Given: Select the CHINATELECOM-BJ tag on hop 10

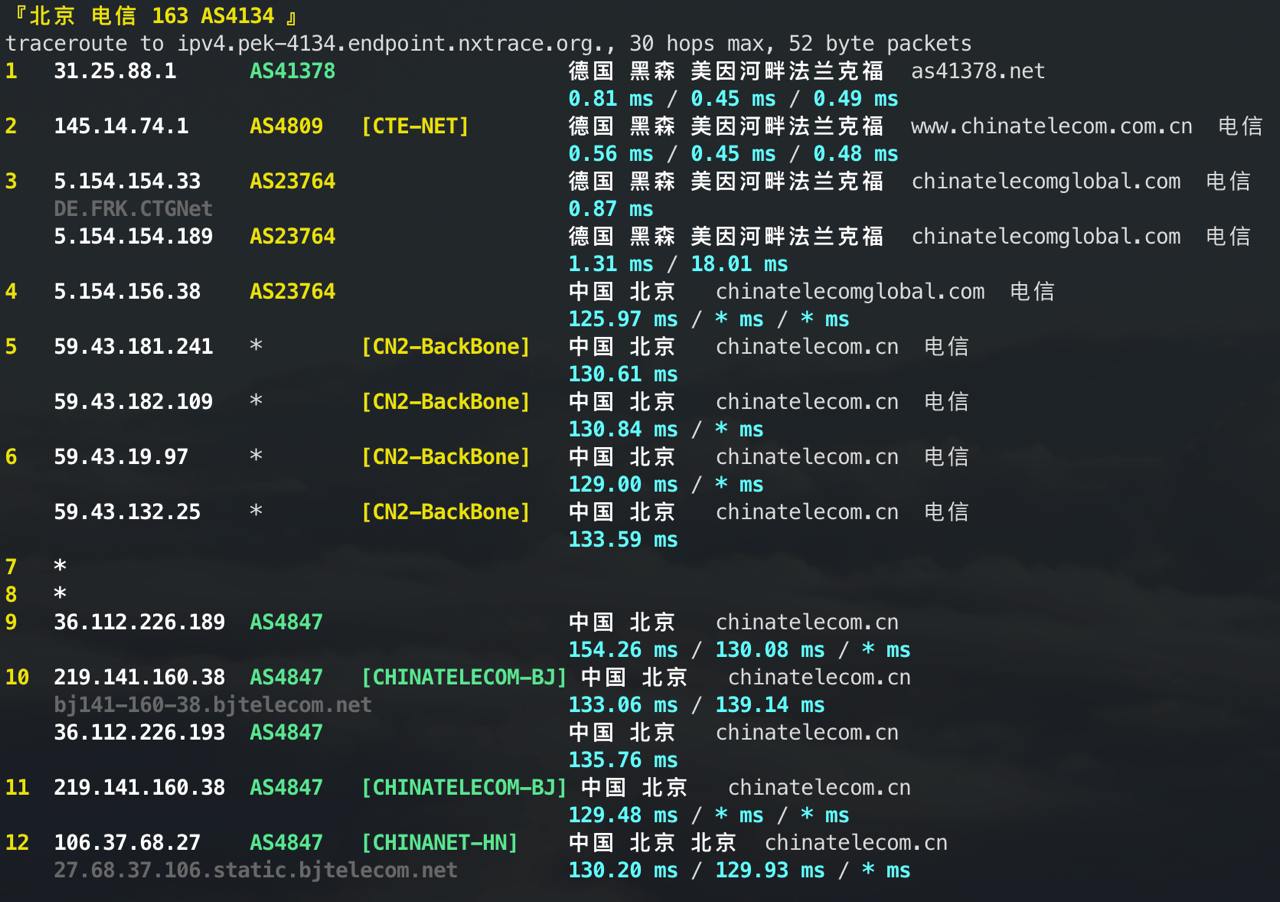Looking at the screenshot, I should [464, 677].
